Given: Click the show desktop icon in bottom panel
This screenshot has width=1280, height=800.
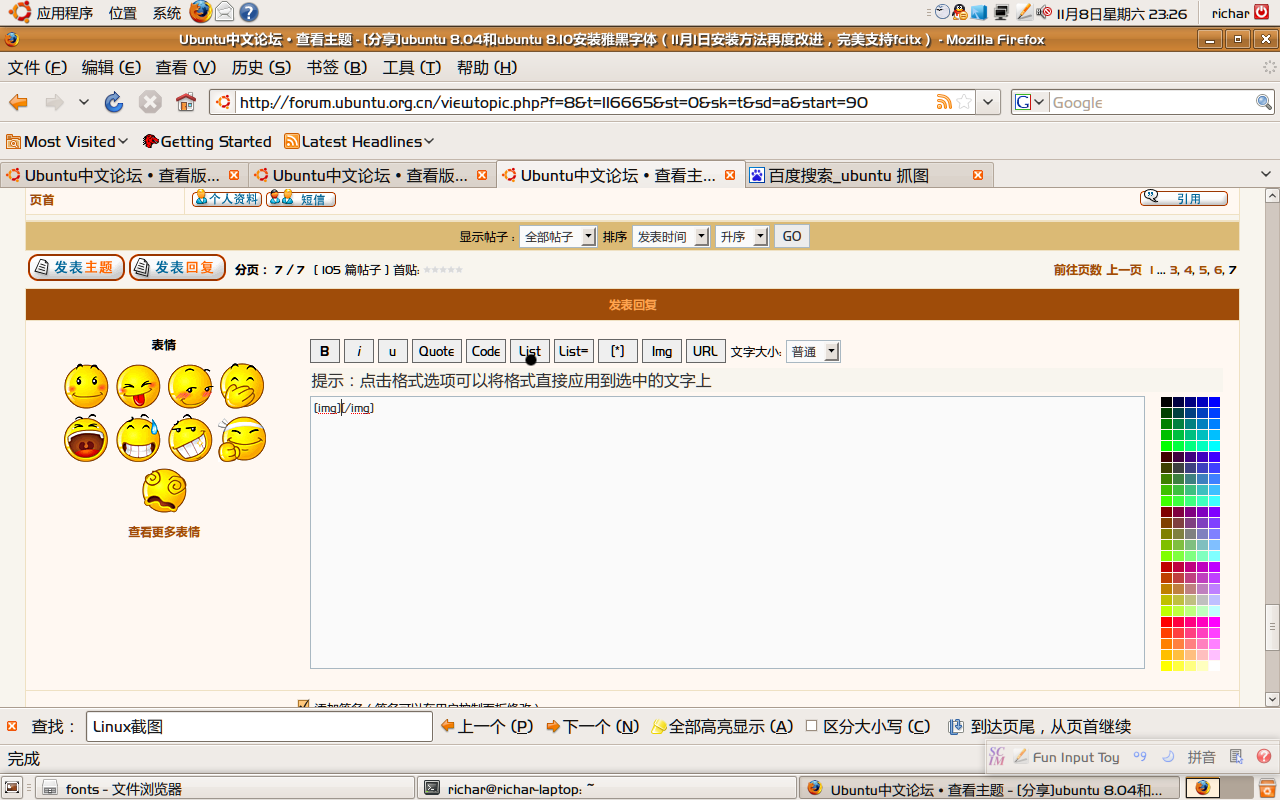Looking at the screenshot, I should click(13, 788).
